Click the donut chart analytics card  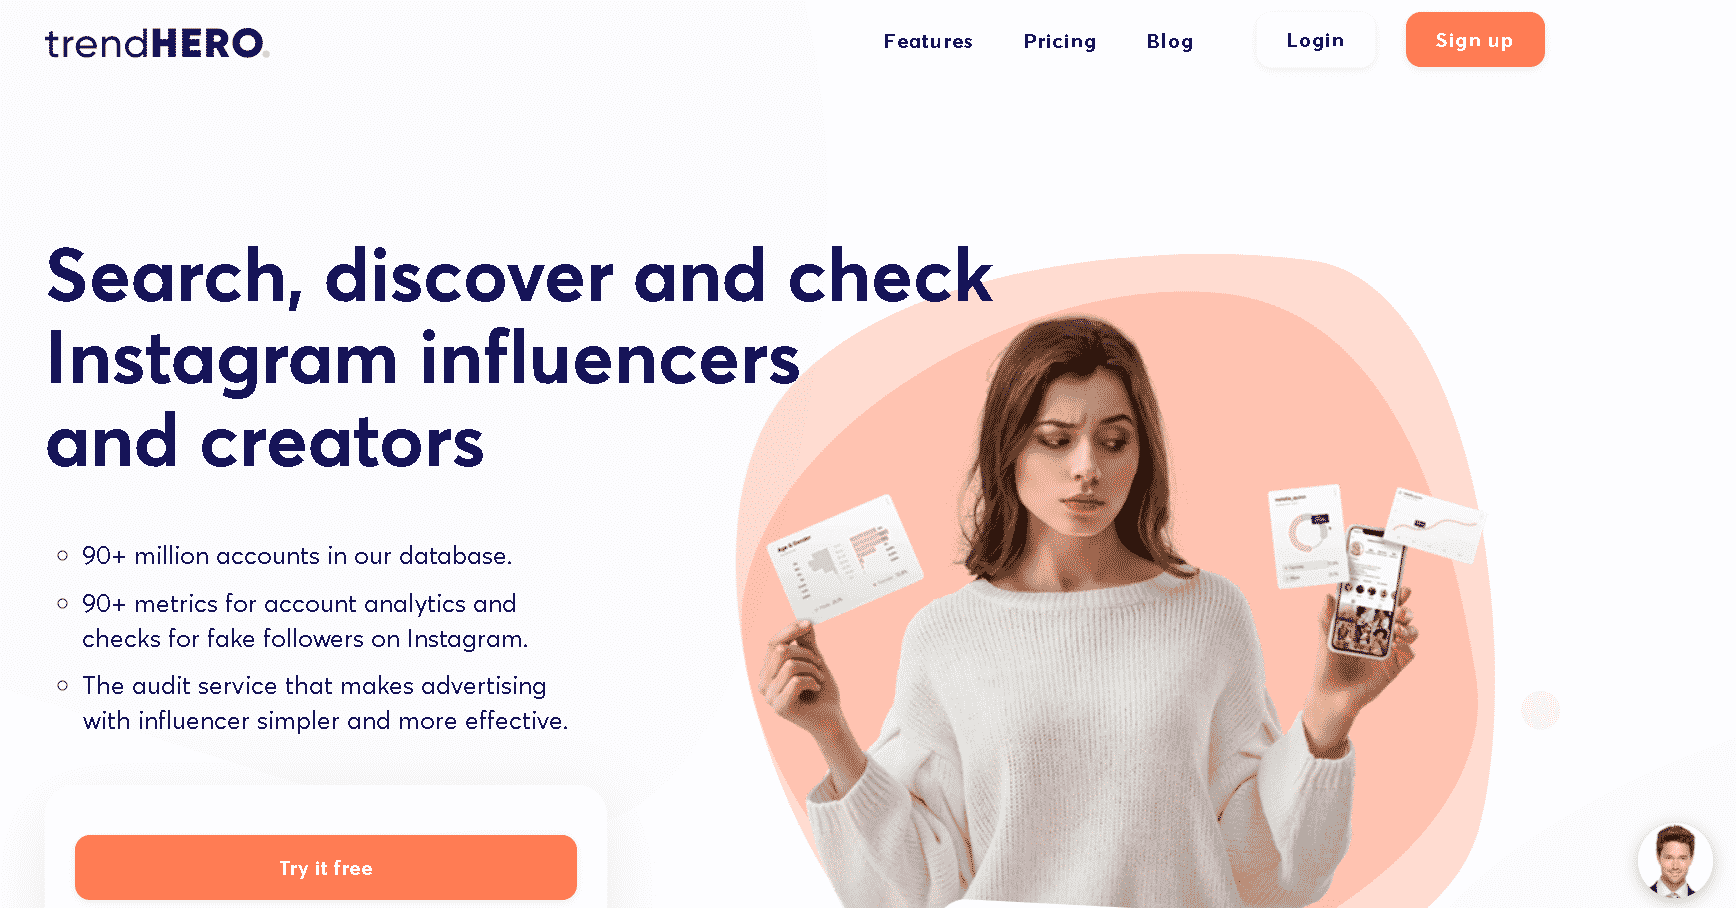[x=1306, y=536]
